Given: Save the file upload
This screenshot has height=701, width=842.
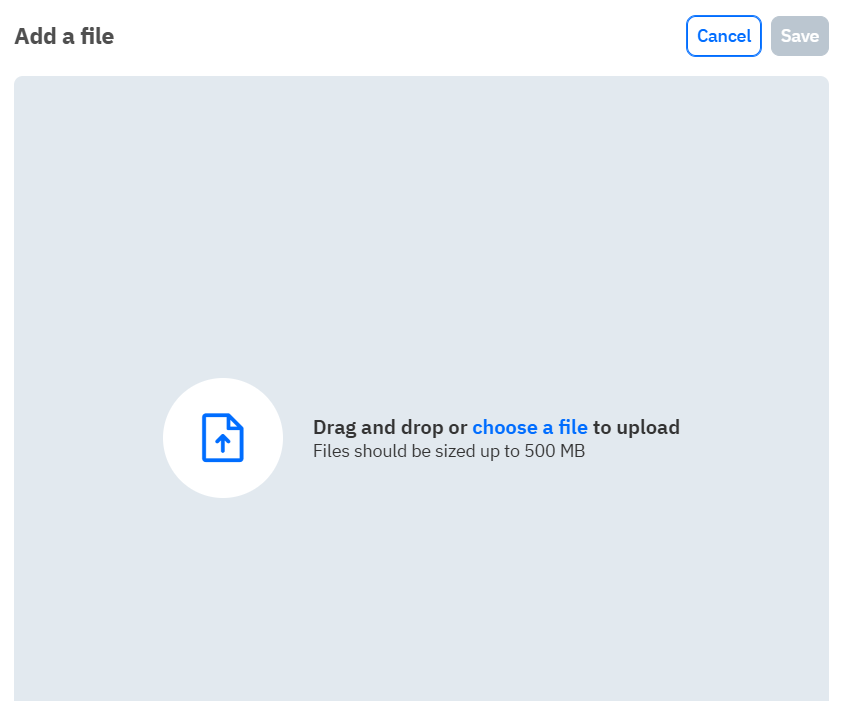Looking at the screenshot, I should pyautogui.click(x=800, y=36).
